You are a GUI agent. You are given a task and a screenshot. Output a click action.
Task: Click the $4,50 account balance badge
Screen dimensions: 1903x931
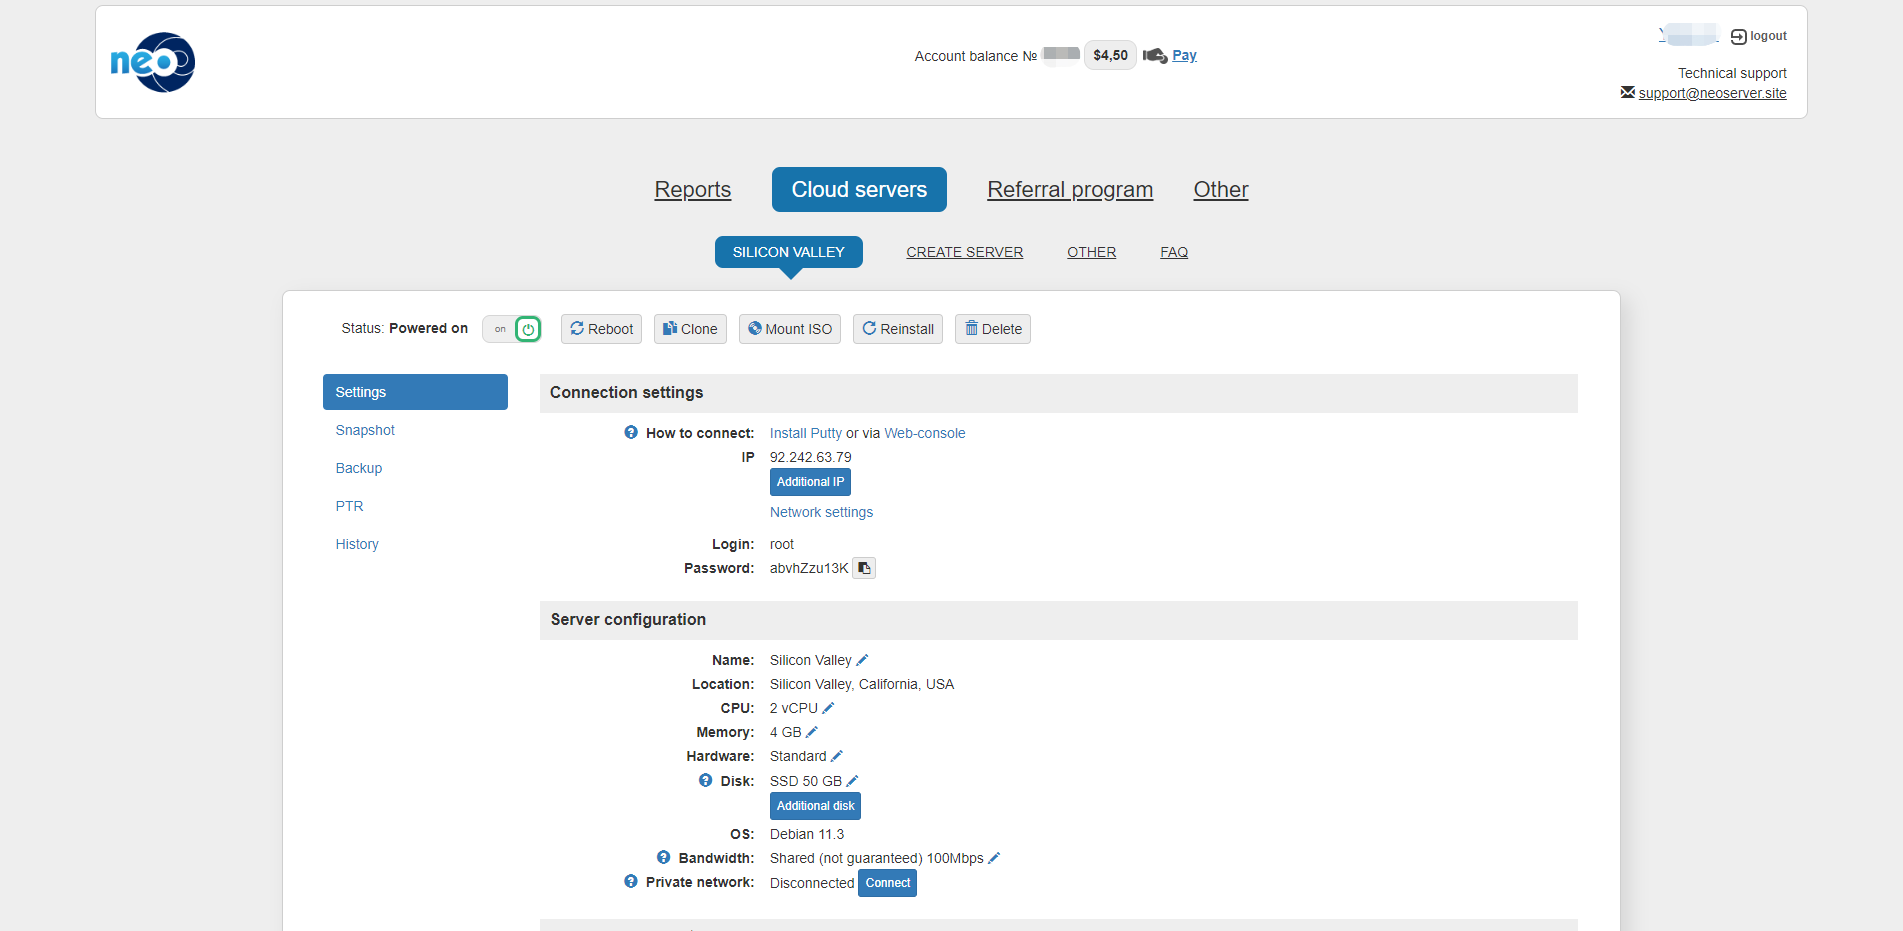click(1110, 55)
